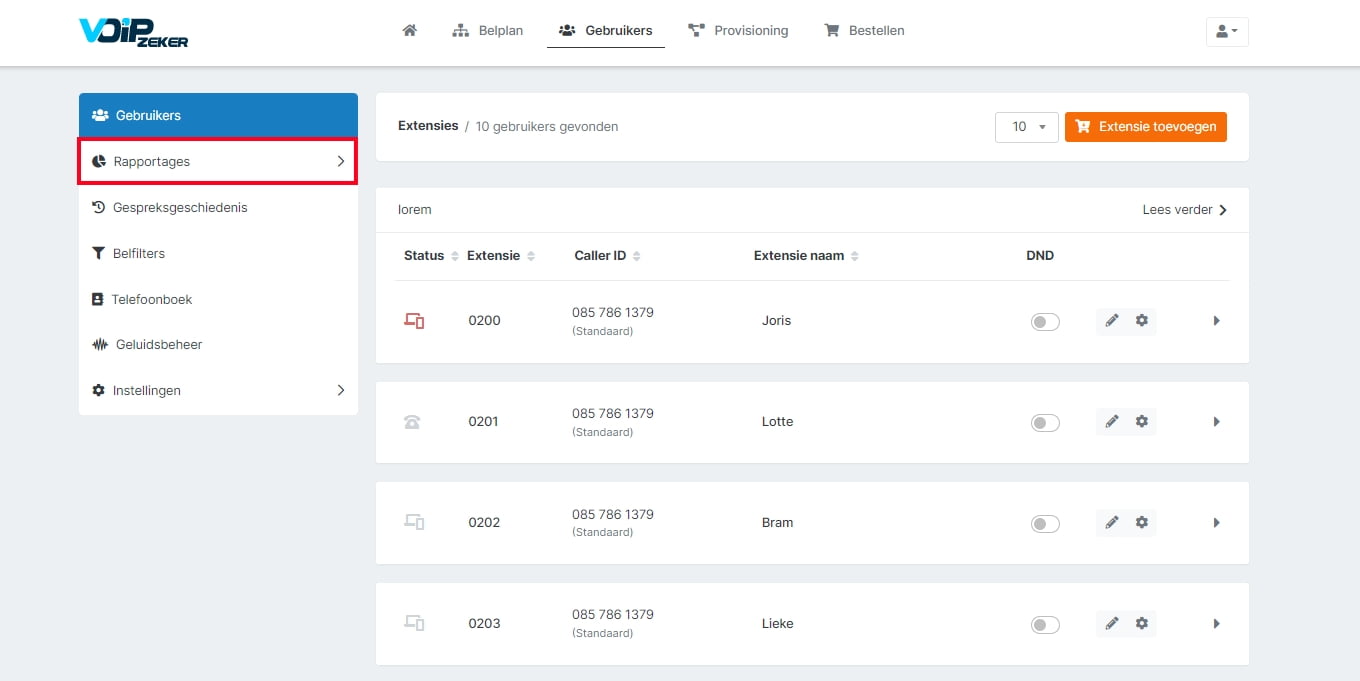Screen dimensions: 1360x681
Task: Open Gespreksgeschiedenis in the sidebar
Action: coord(218,207)
